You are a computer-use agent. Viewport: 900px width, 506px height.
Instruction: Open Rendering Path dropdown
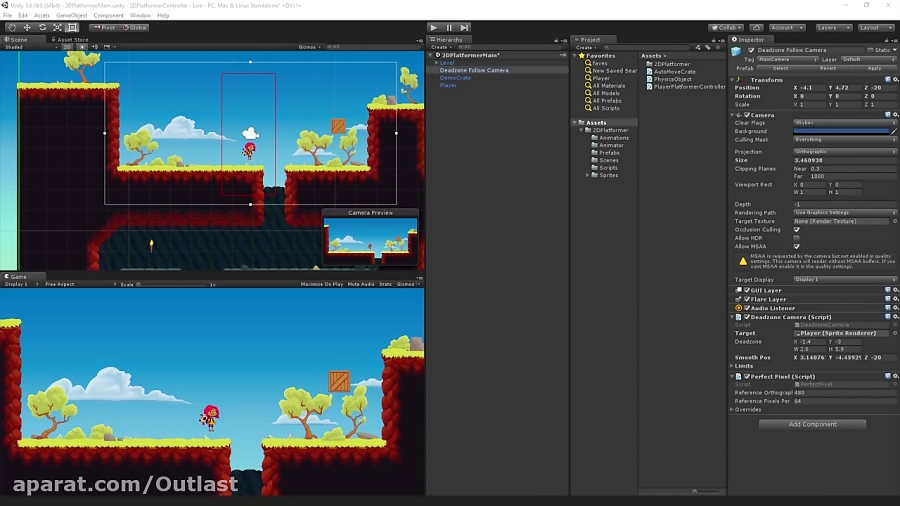[845, 213]
